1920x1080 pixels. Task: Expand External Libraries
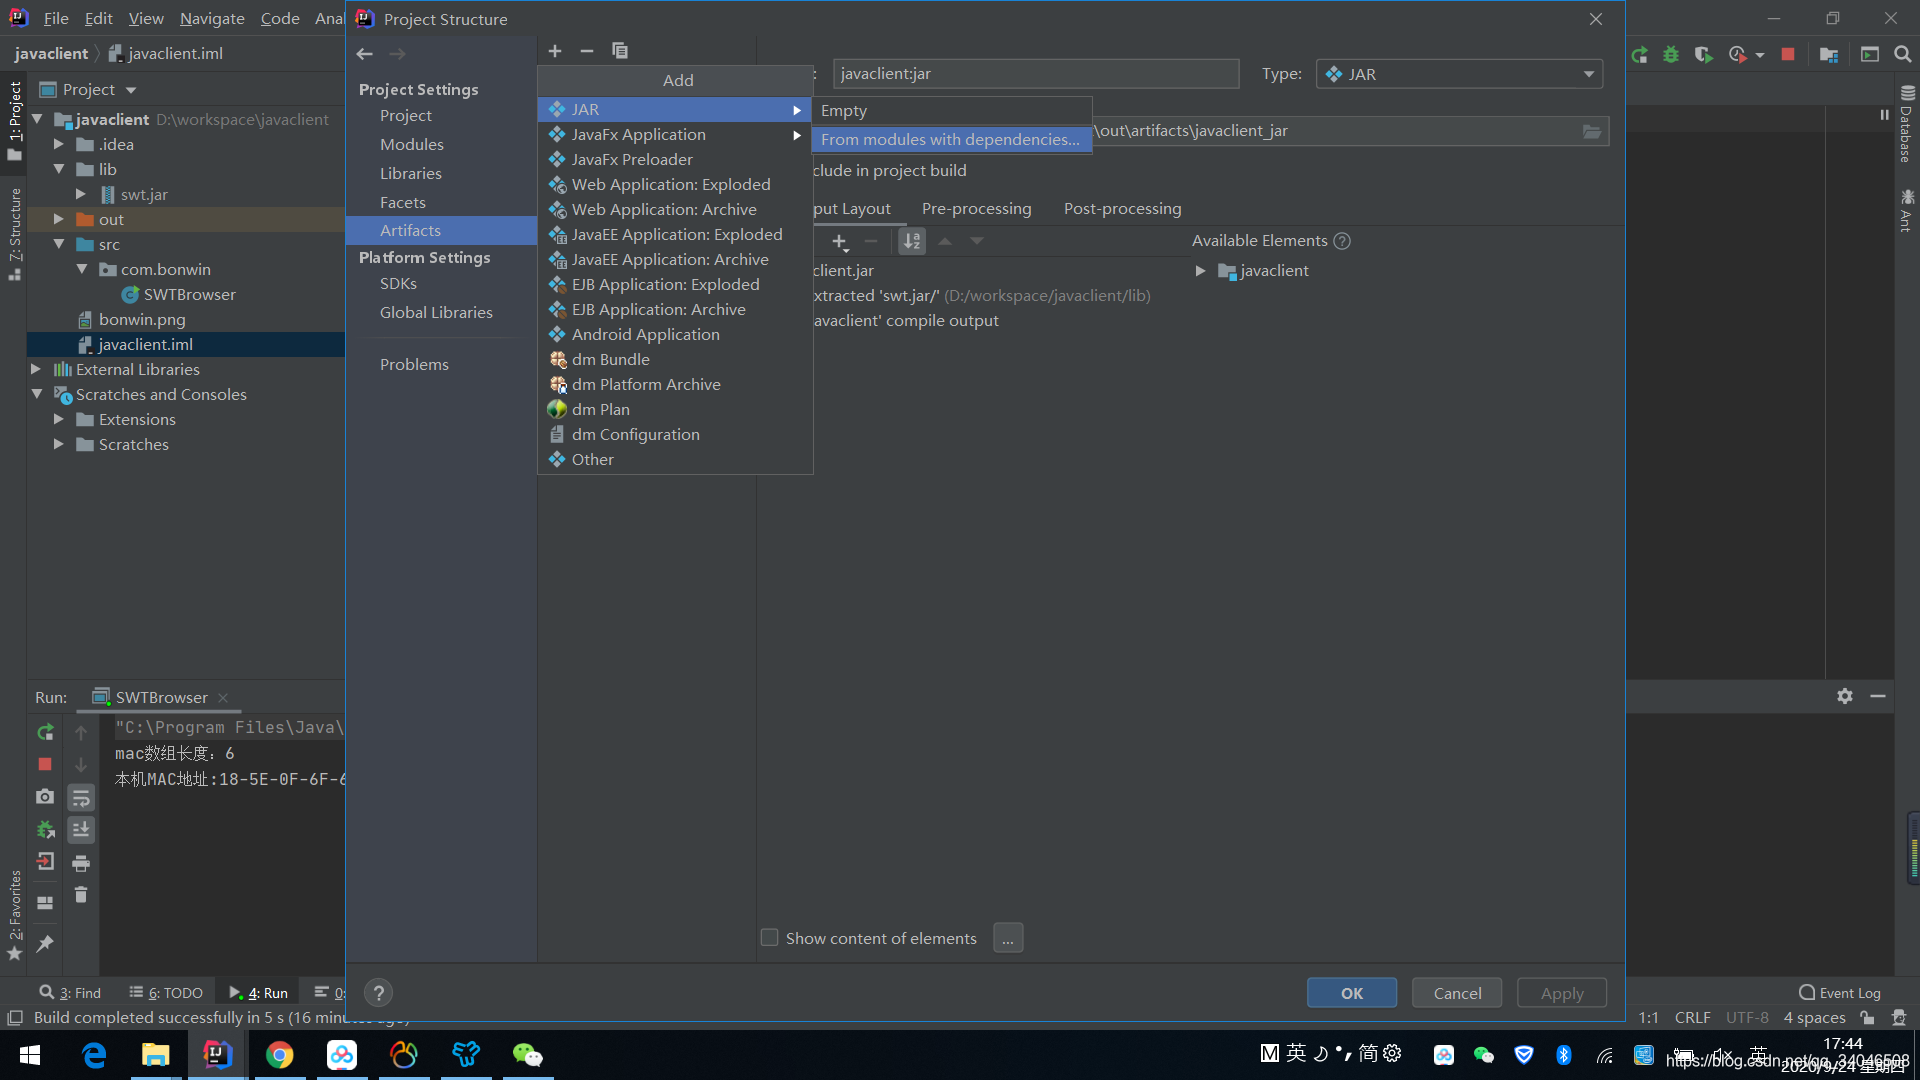coord(36,369)
